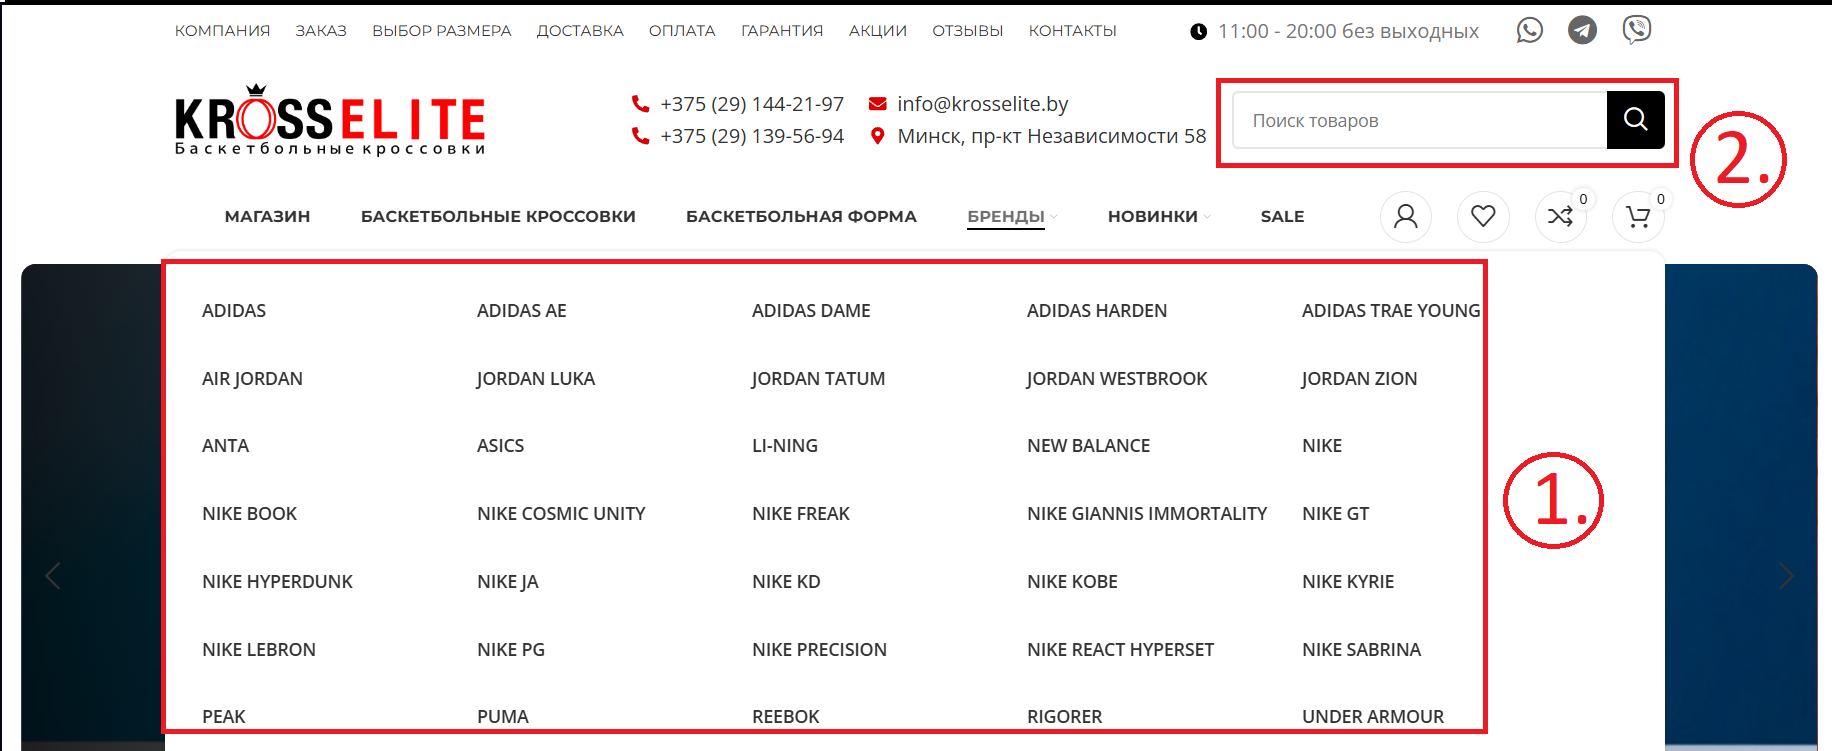
Task: Click the Поиск товаров search field
Action: tap(1420, 120)
